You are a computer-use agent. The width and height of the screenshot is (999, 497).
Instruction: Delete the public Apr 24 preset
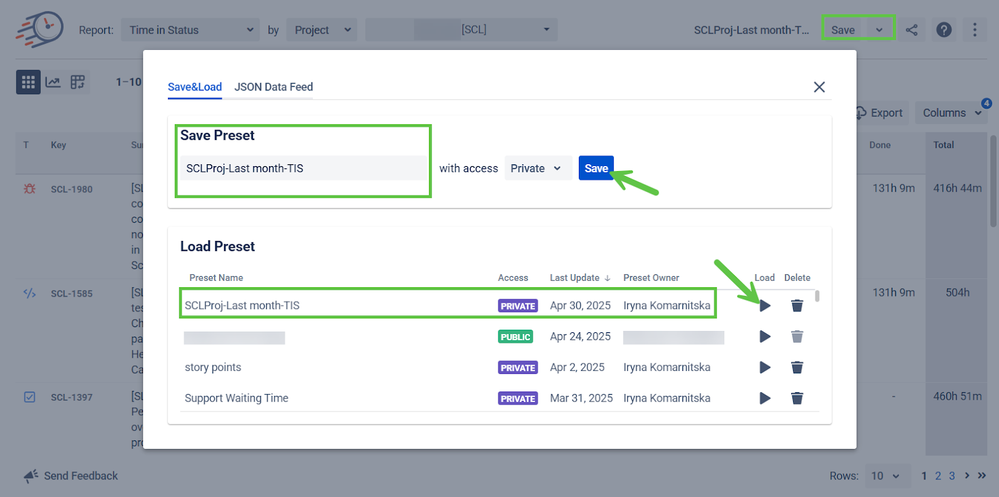(797, 336)
